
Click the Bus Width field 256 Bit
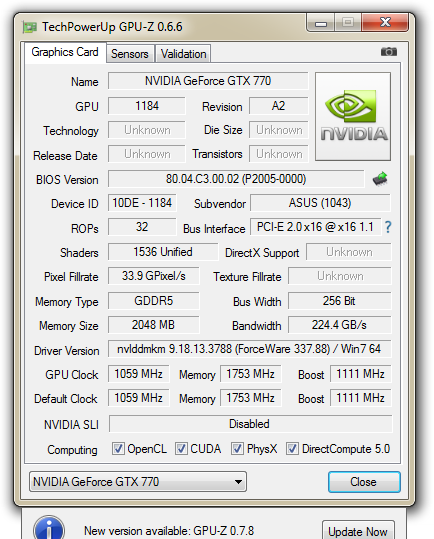pos(340,301)
